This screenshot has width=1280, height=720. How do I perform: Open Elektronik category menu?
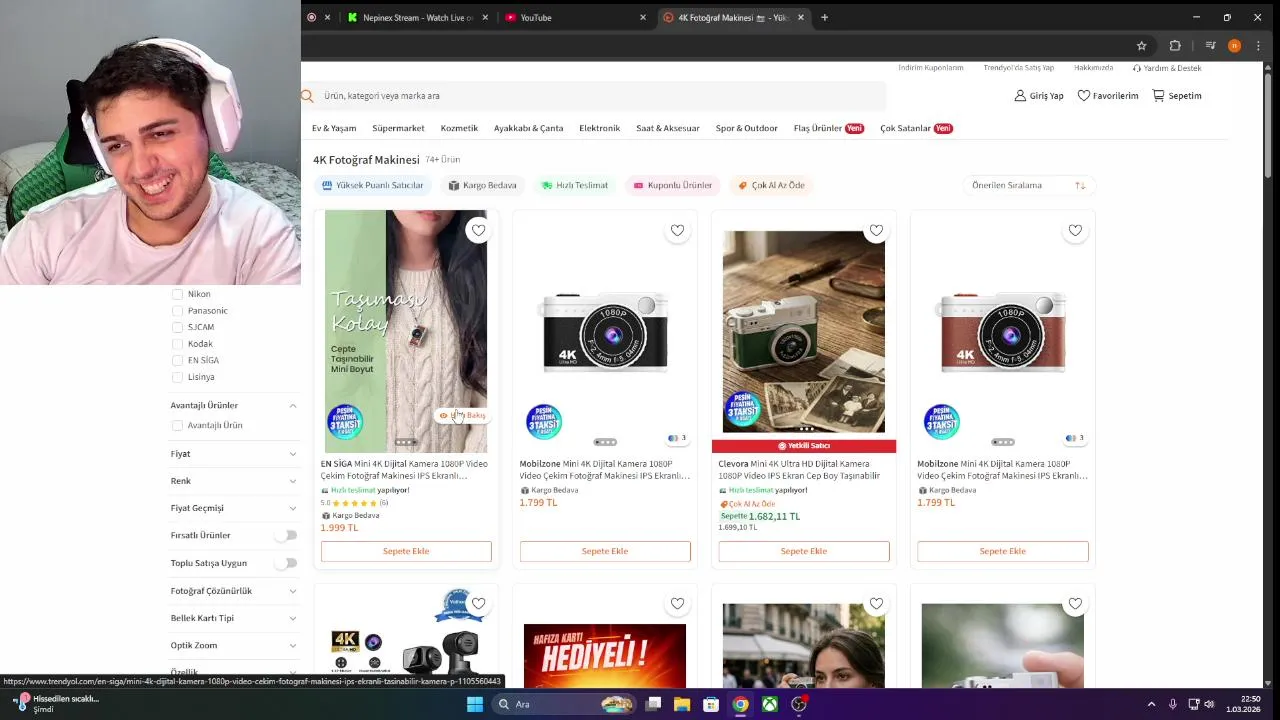[599, 128]
